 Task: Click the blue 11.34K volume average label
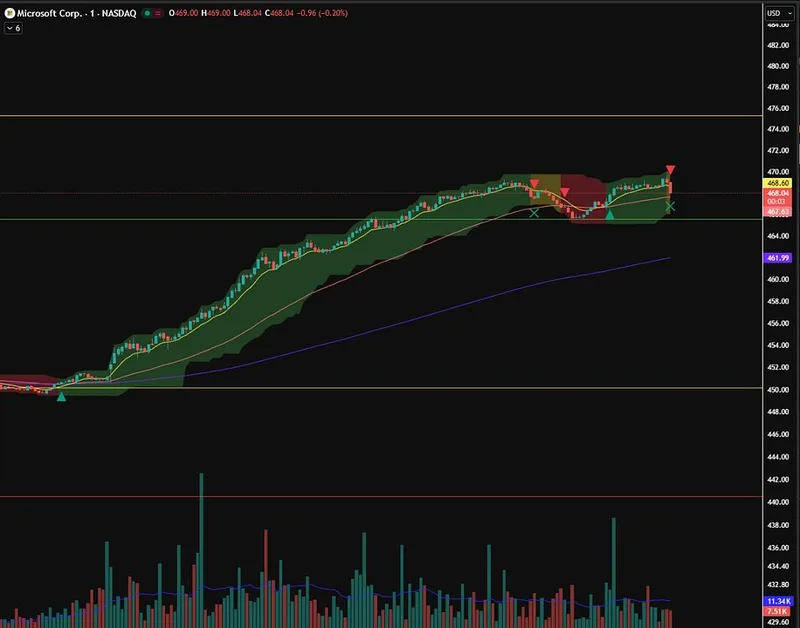[778, 601]
